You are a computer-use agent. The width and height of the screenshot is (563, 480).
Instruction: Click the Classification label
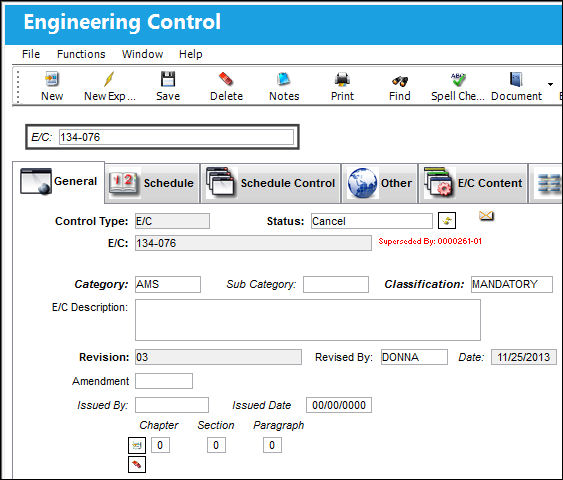pyautogui.click(x=424, y=284)
